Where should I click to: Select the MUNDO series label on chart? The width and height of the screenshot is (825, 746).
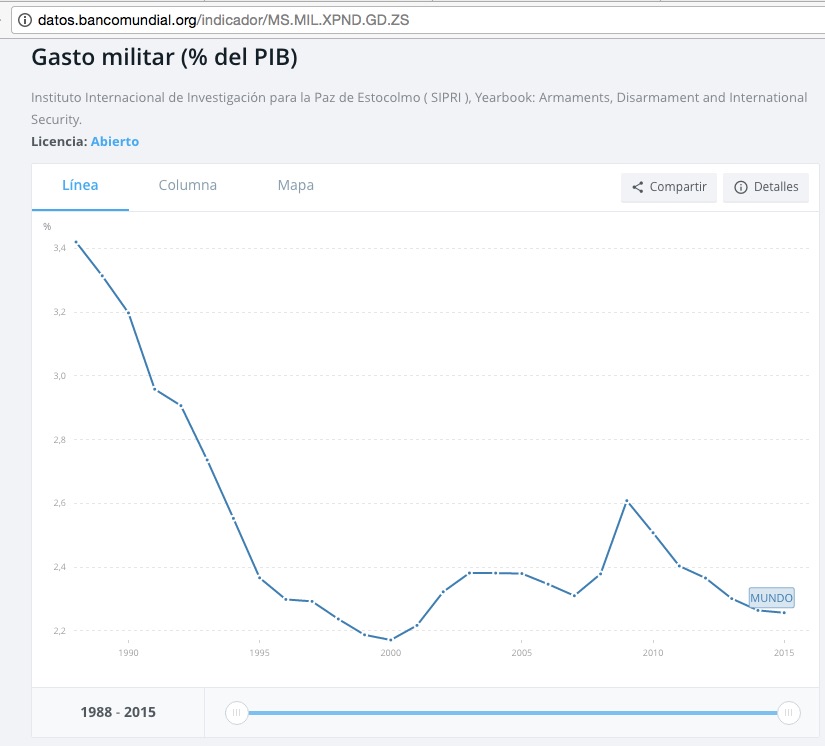[771, 598]
